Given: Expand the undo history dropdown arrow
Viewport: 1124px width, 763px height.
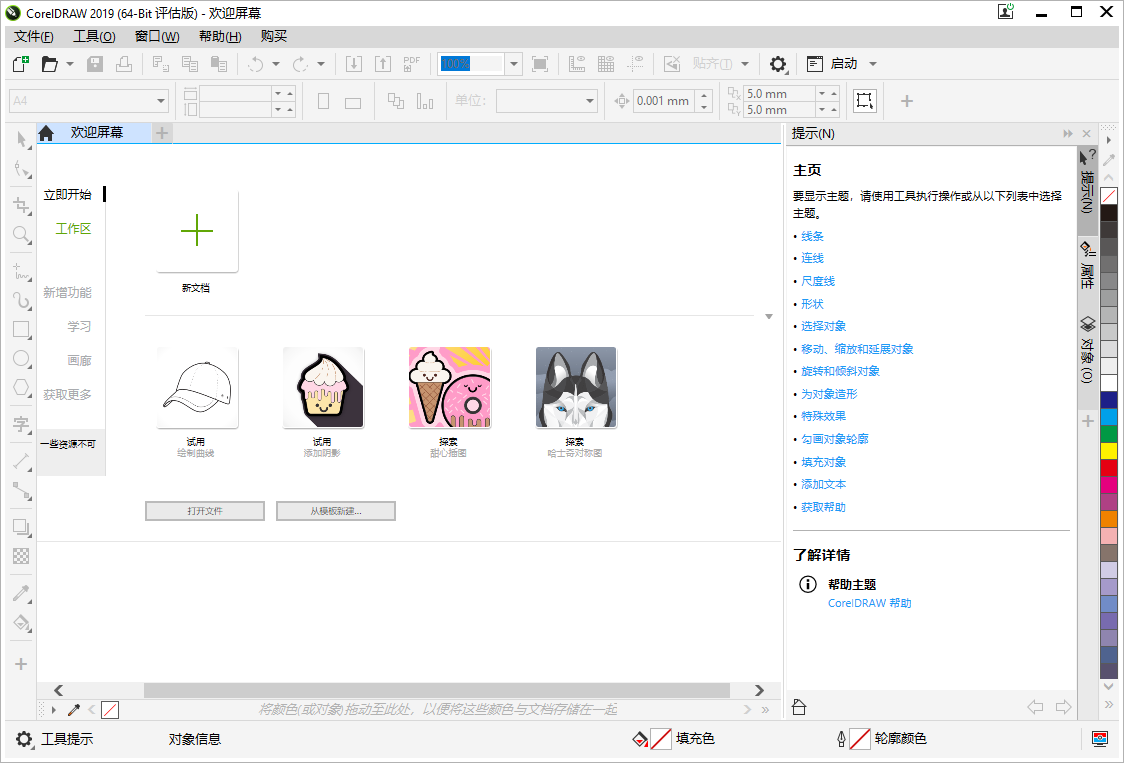Looking at the screenshot, I should tap(275, 64).
